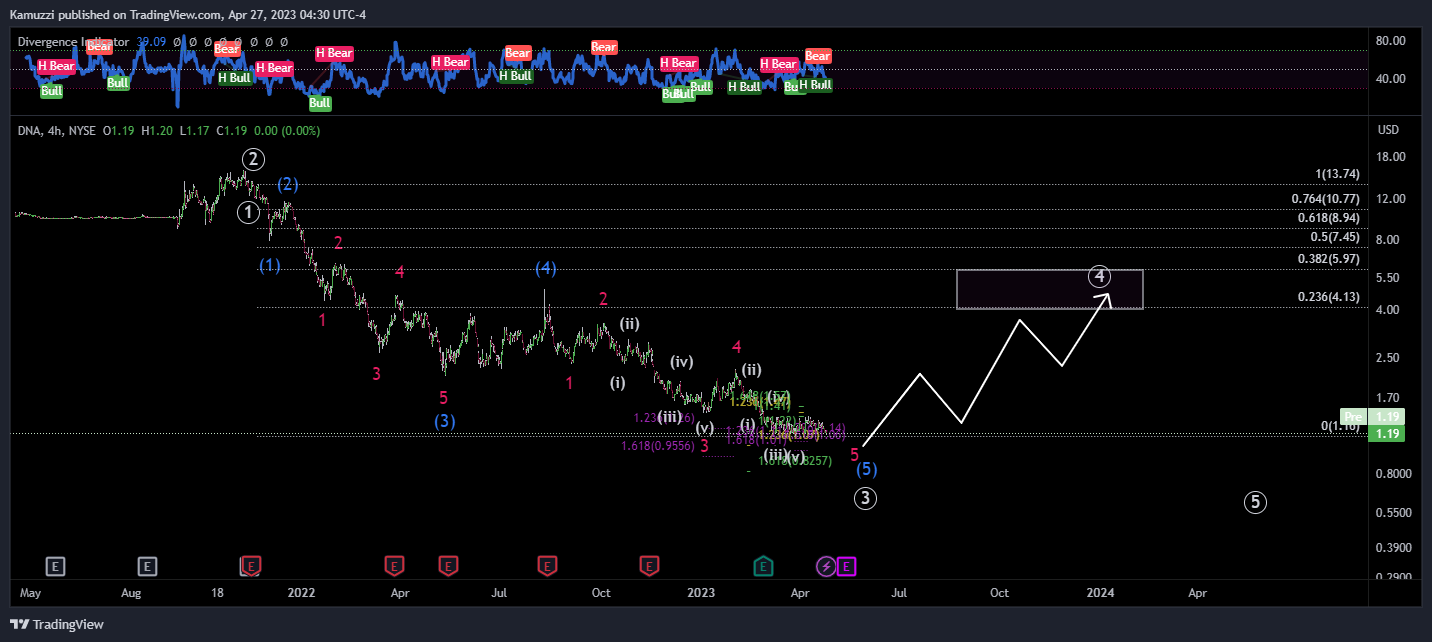
Task: Open the gray earnings marker above May
Action: click(56, 567)
